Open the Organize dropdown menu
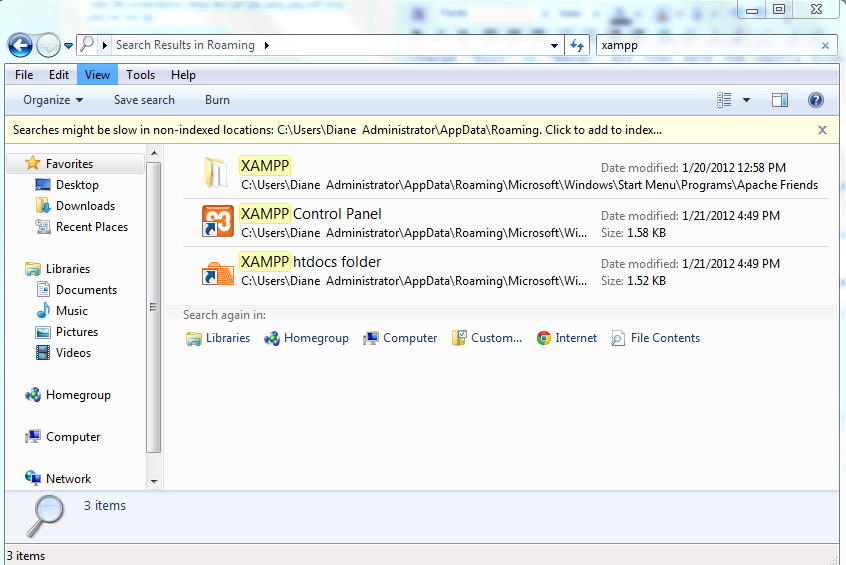 coord(53,100)
